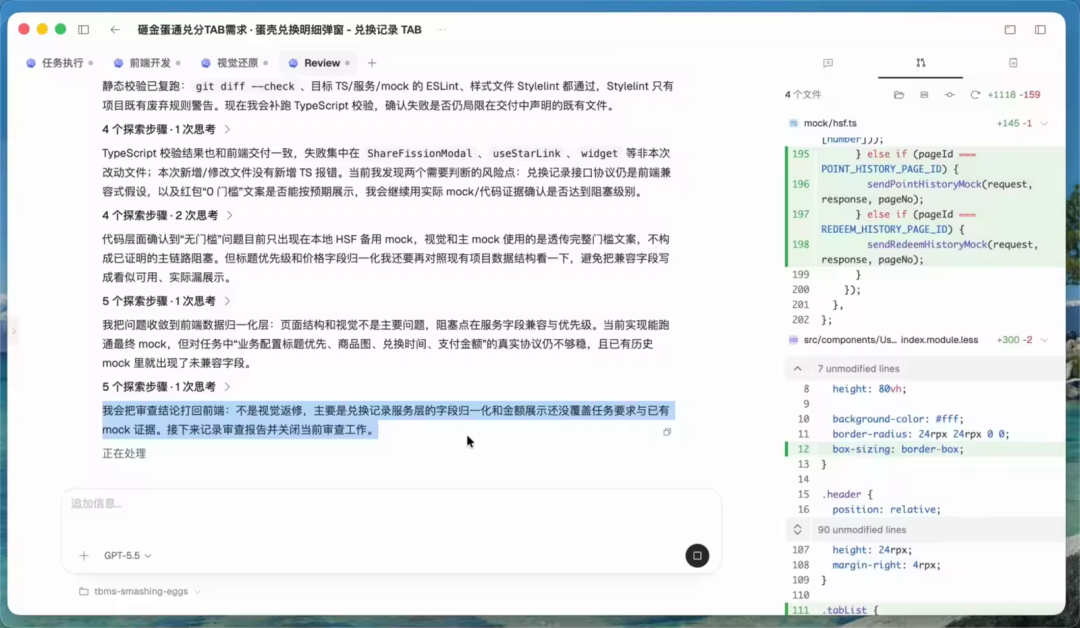
Task: Open the GPT-5.5 model dropdown
Action: pos(127,556)
